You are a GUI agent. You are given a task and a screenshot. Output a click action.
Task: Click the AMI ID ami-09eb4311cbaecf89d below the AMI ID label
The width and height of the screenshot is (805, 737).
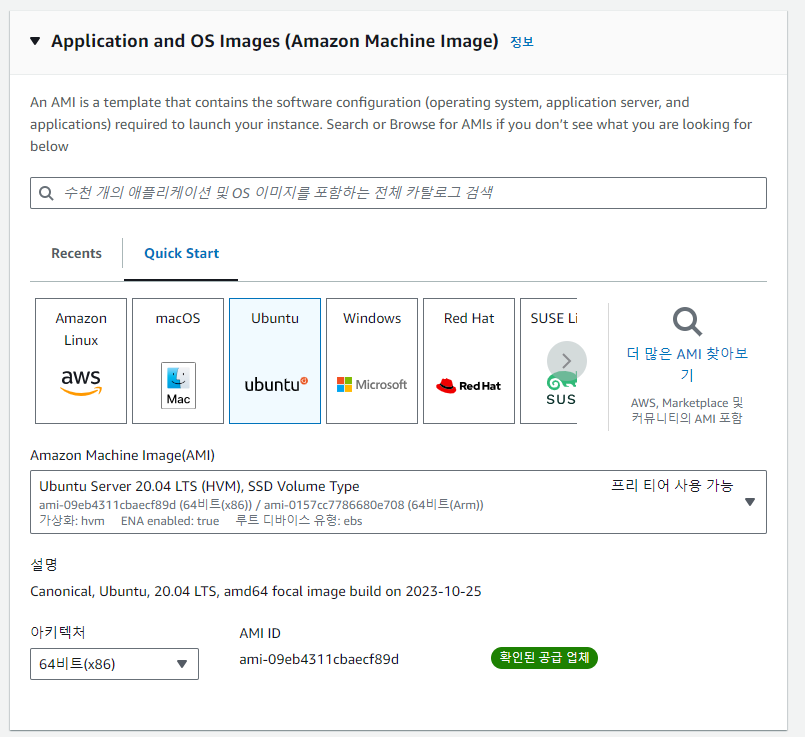pyautogui.click(x=319, y=659)
